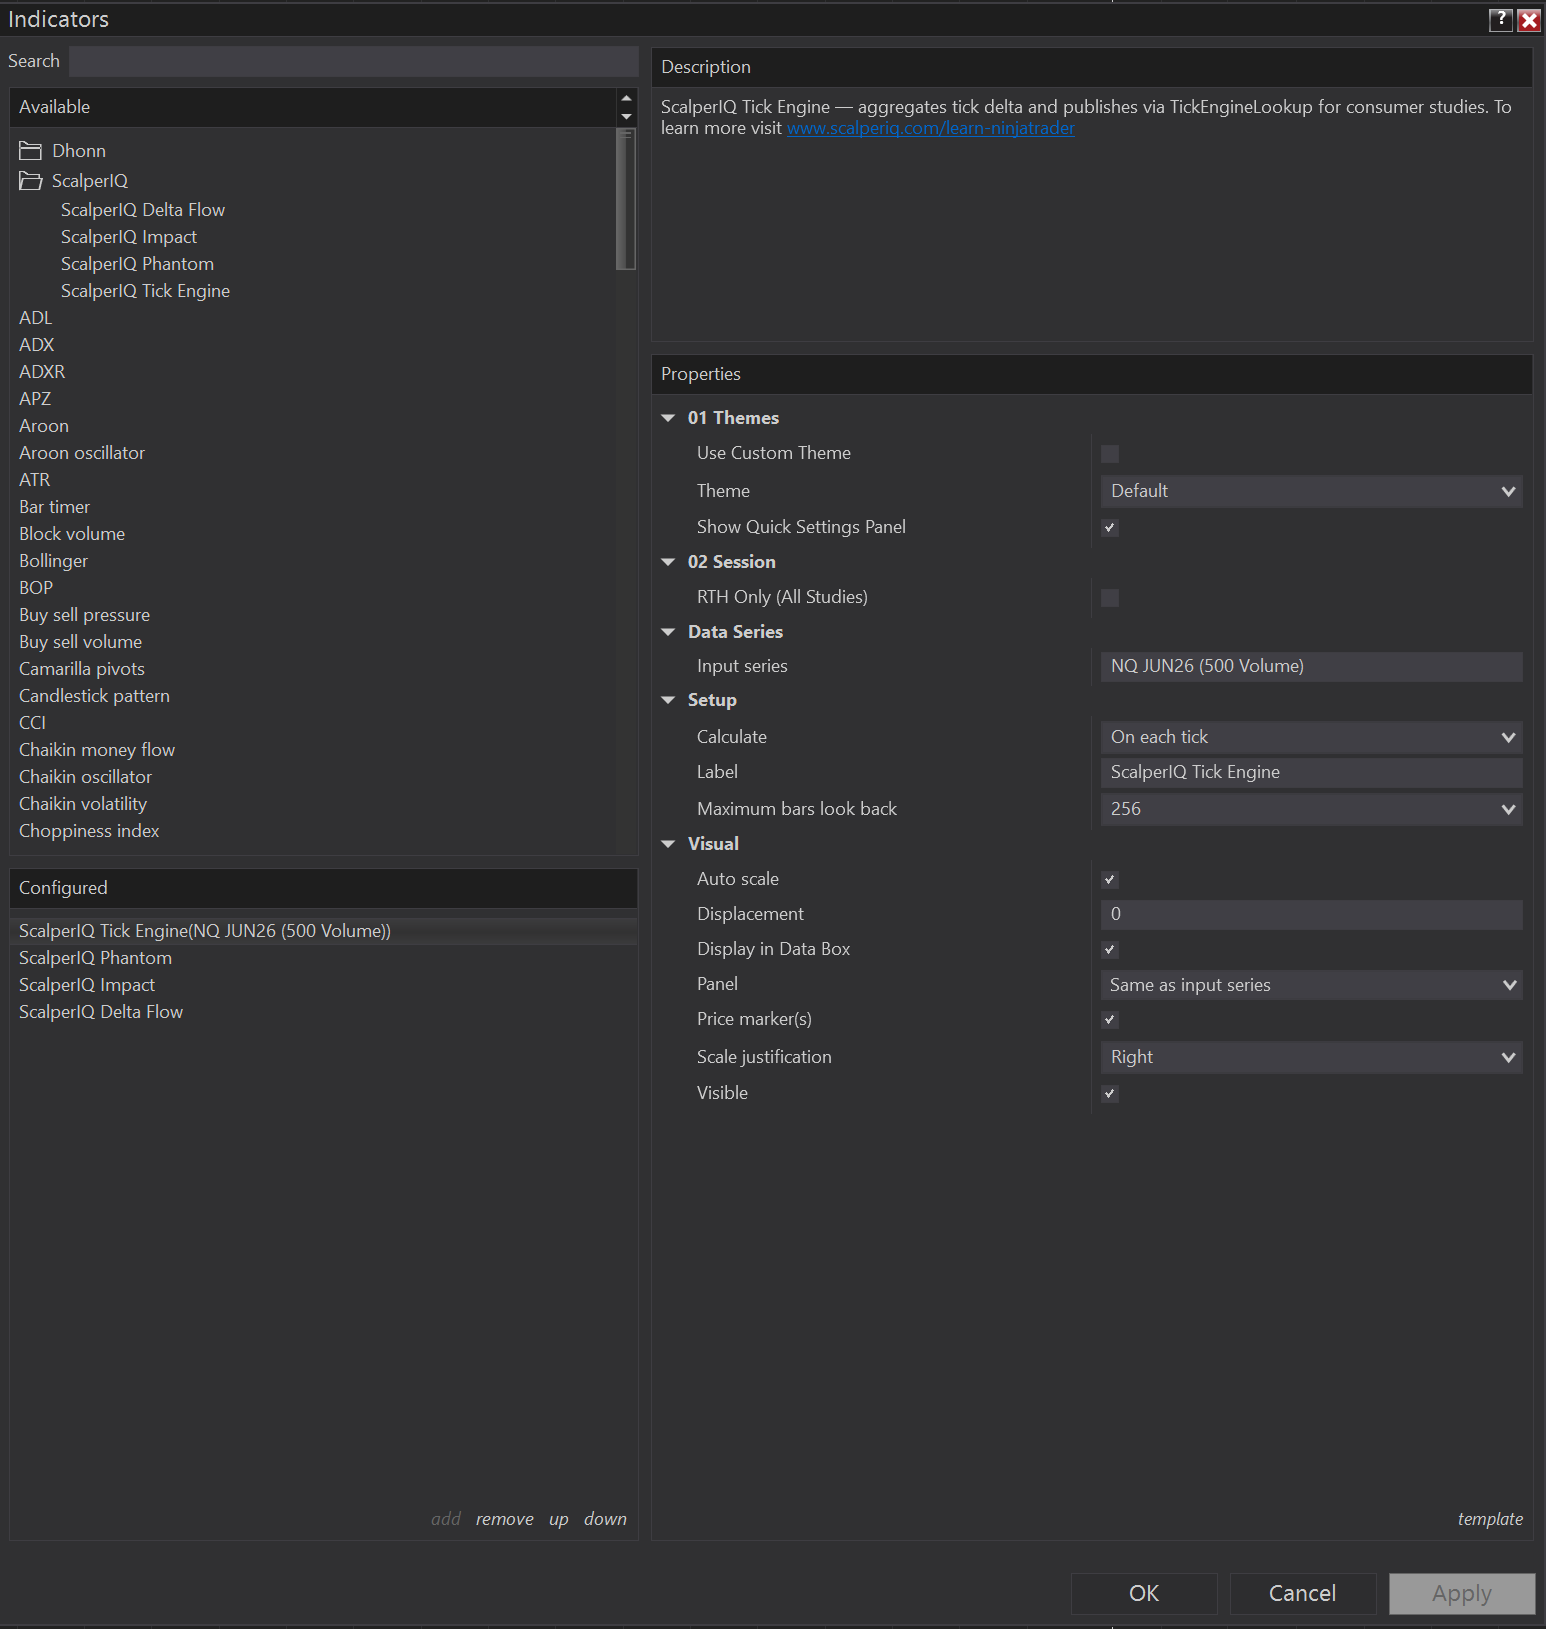Open the Dhonn folder icon
Image resolution: width=1546 pixels, height=1629 pixels.
pyautogui.click(x=30, y=151)
